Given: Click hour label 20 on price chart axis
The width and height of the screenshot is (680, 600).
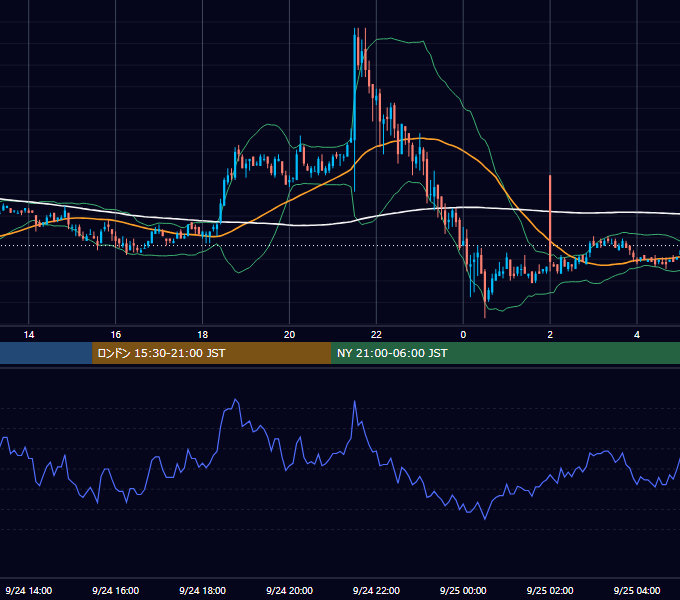Looking at the screenshot, I should coord(289,335).
